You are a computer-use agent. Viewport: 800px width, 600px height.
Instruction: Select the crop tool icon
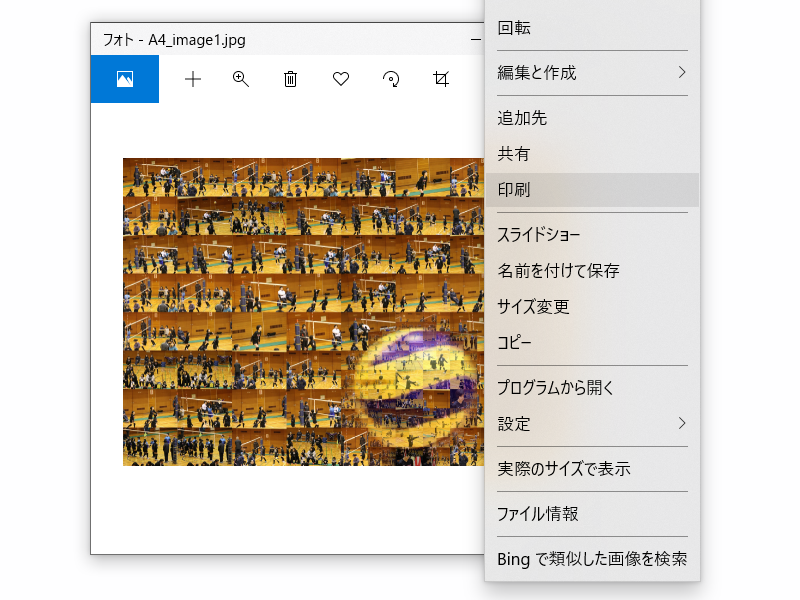pyautogui.click(x=441, y=79)
